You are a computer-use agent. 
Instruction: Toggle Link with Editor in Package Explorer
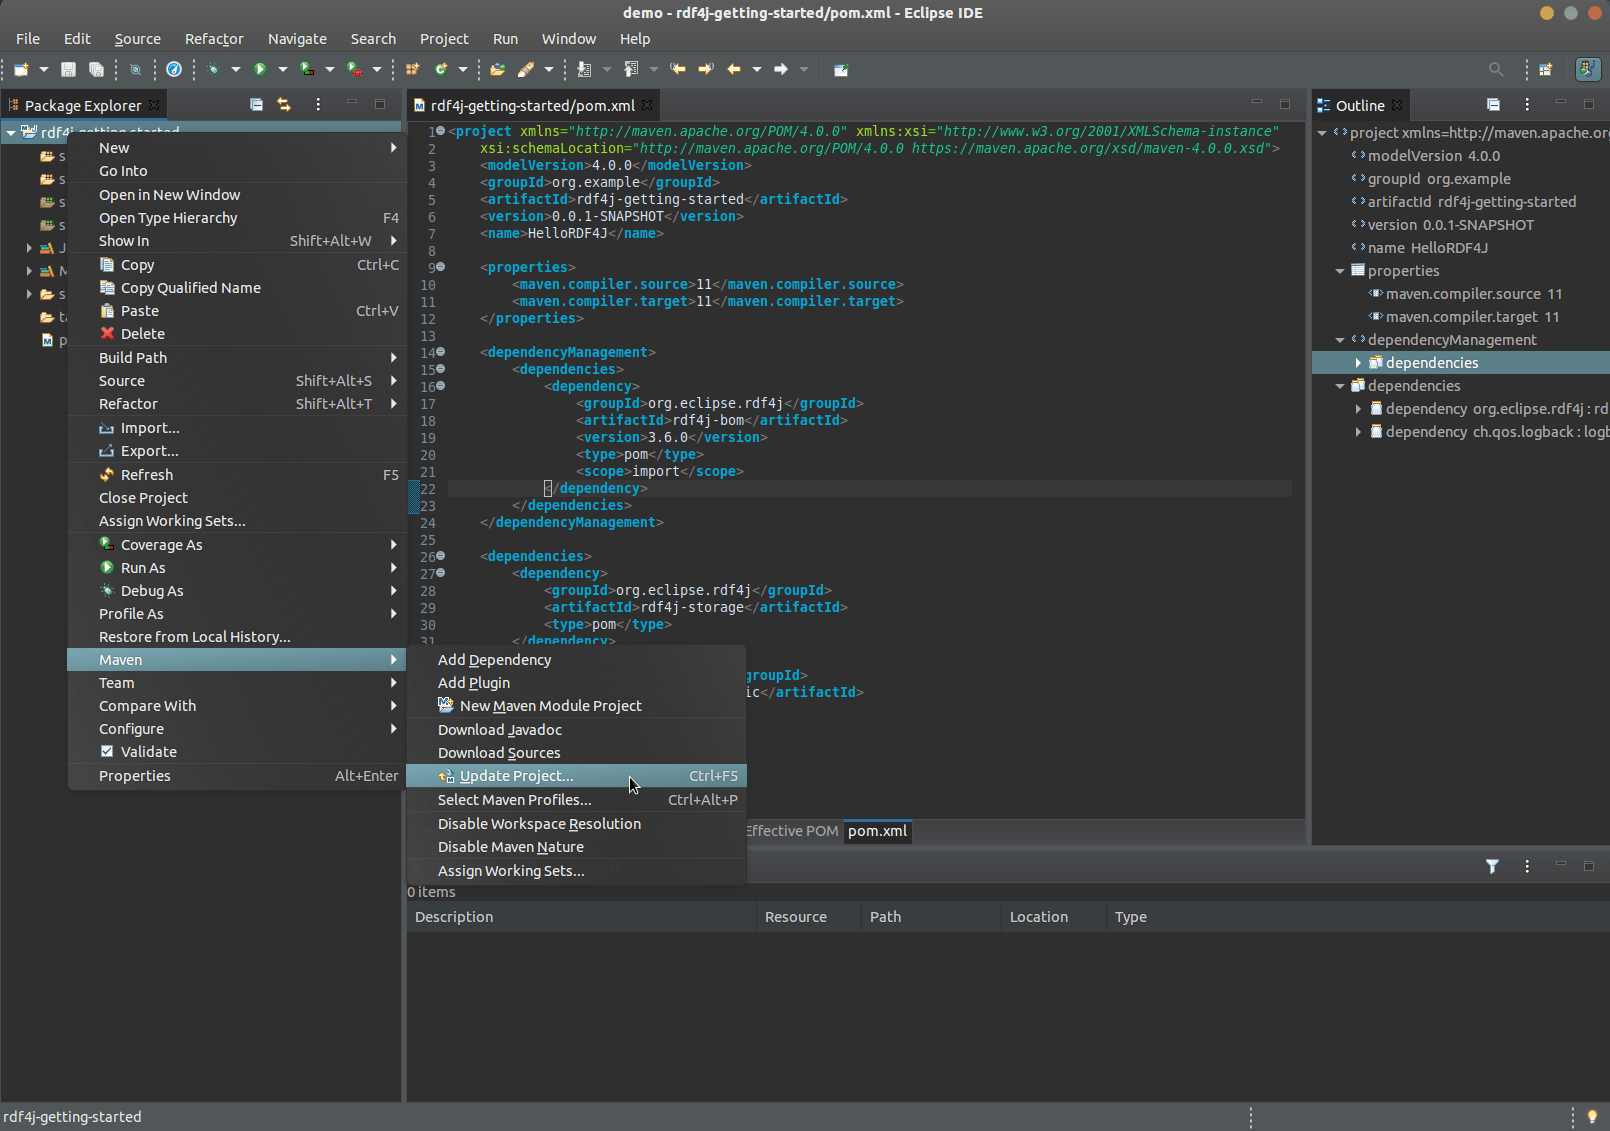[284, 104]
